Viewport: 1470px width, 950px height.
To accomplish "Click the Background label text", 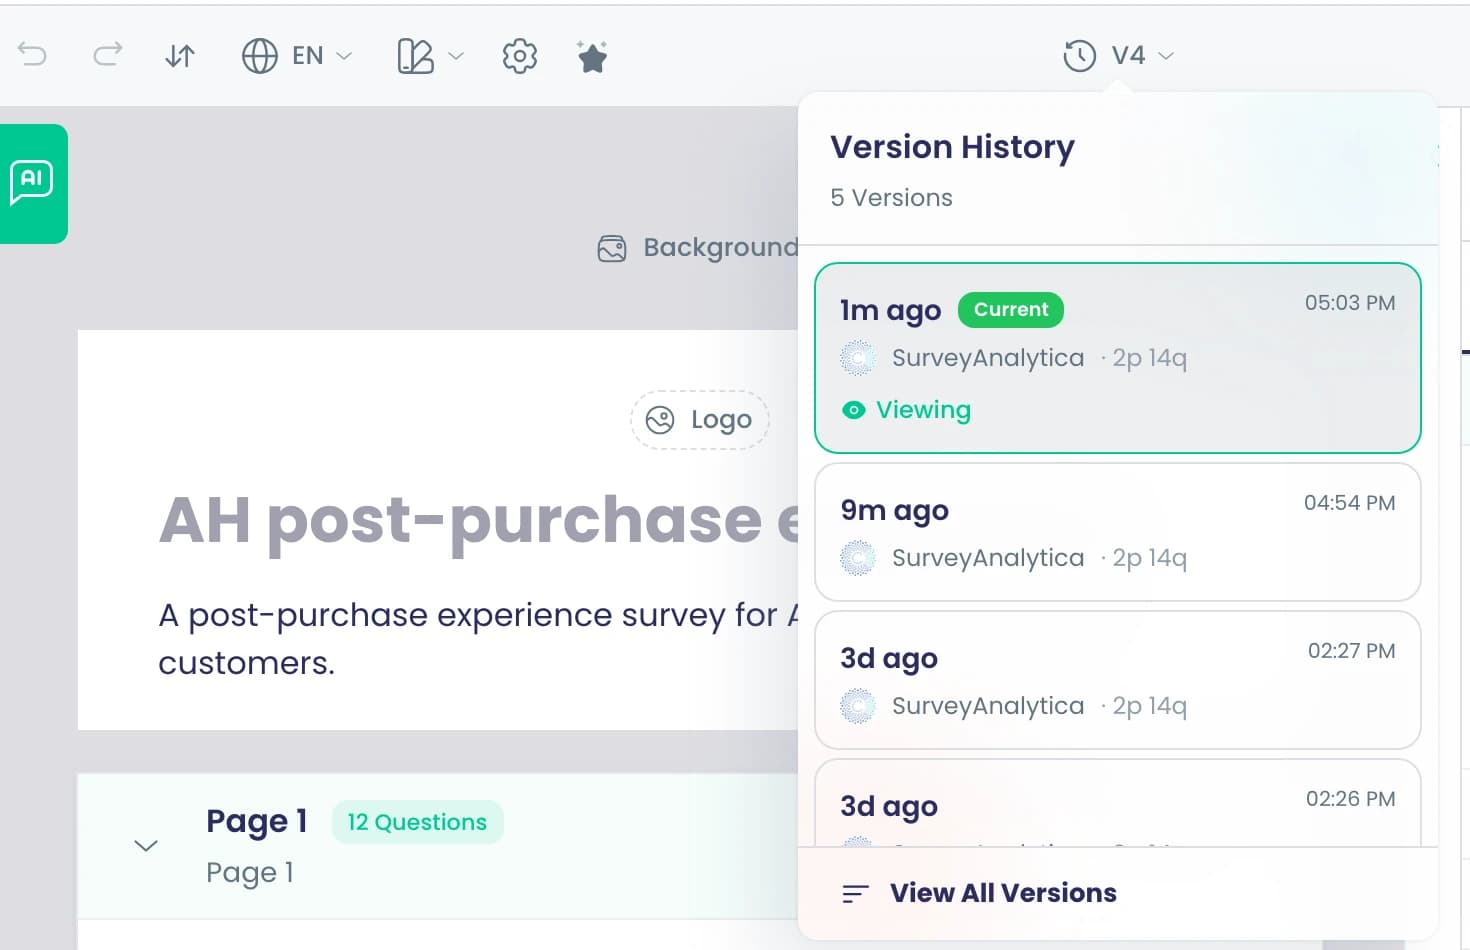I will pyautogui.click(x=720, y=248).
